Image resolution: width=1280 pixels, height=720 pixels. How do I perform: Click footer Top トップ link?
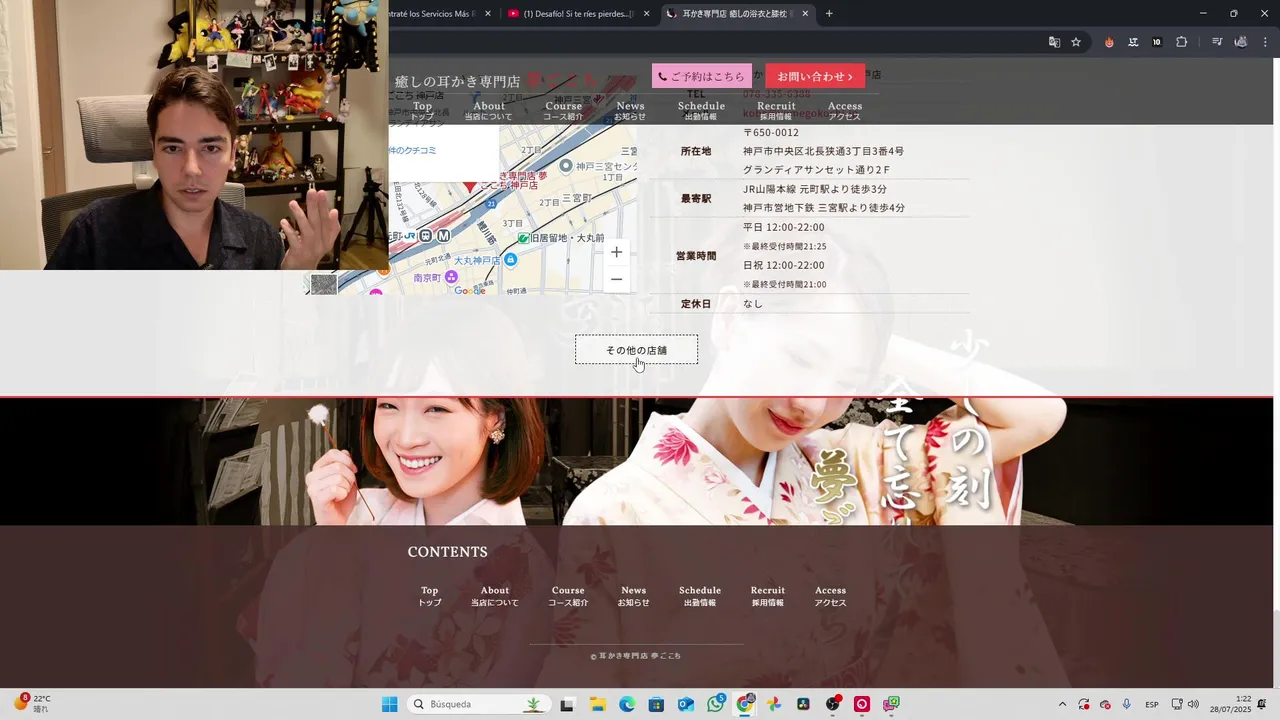tap(429, 596)
